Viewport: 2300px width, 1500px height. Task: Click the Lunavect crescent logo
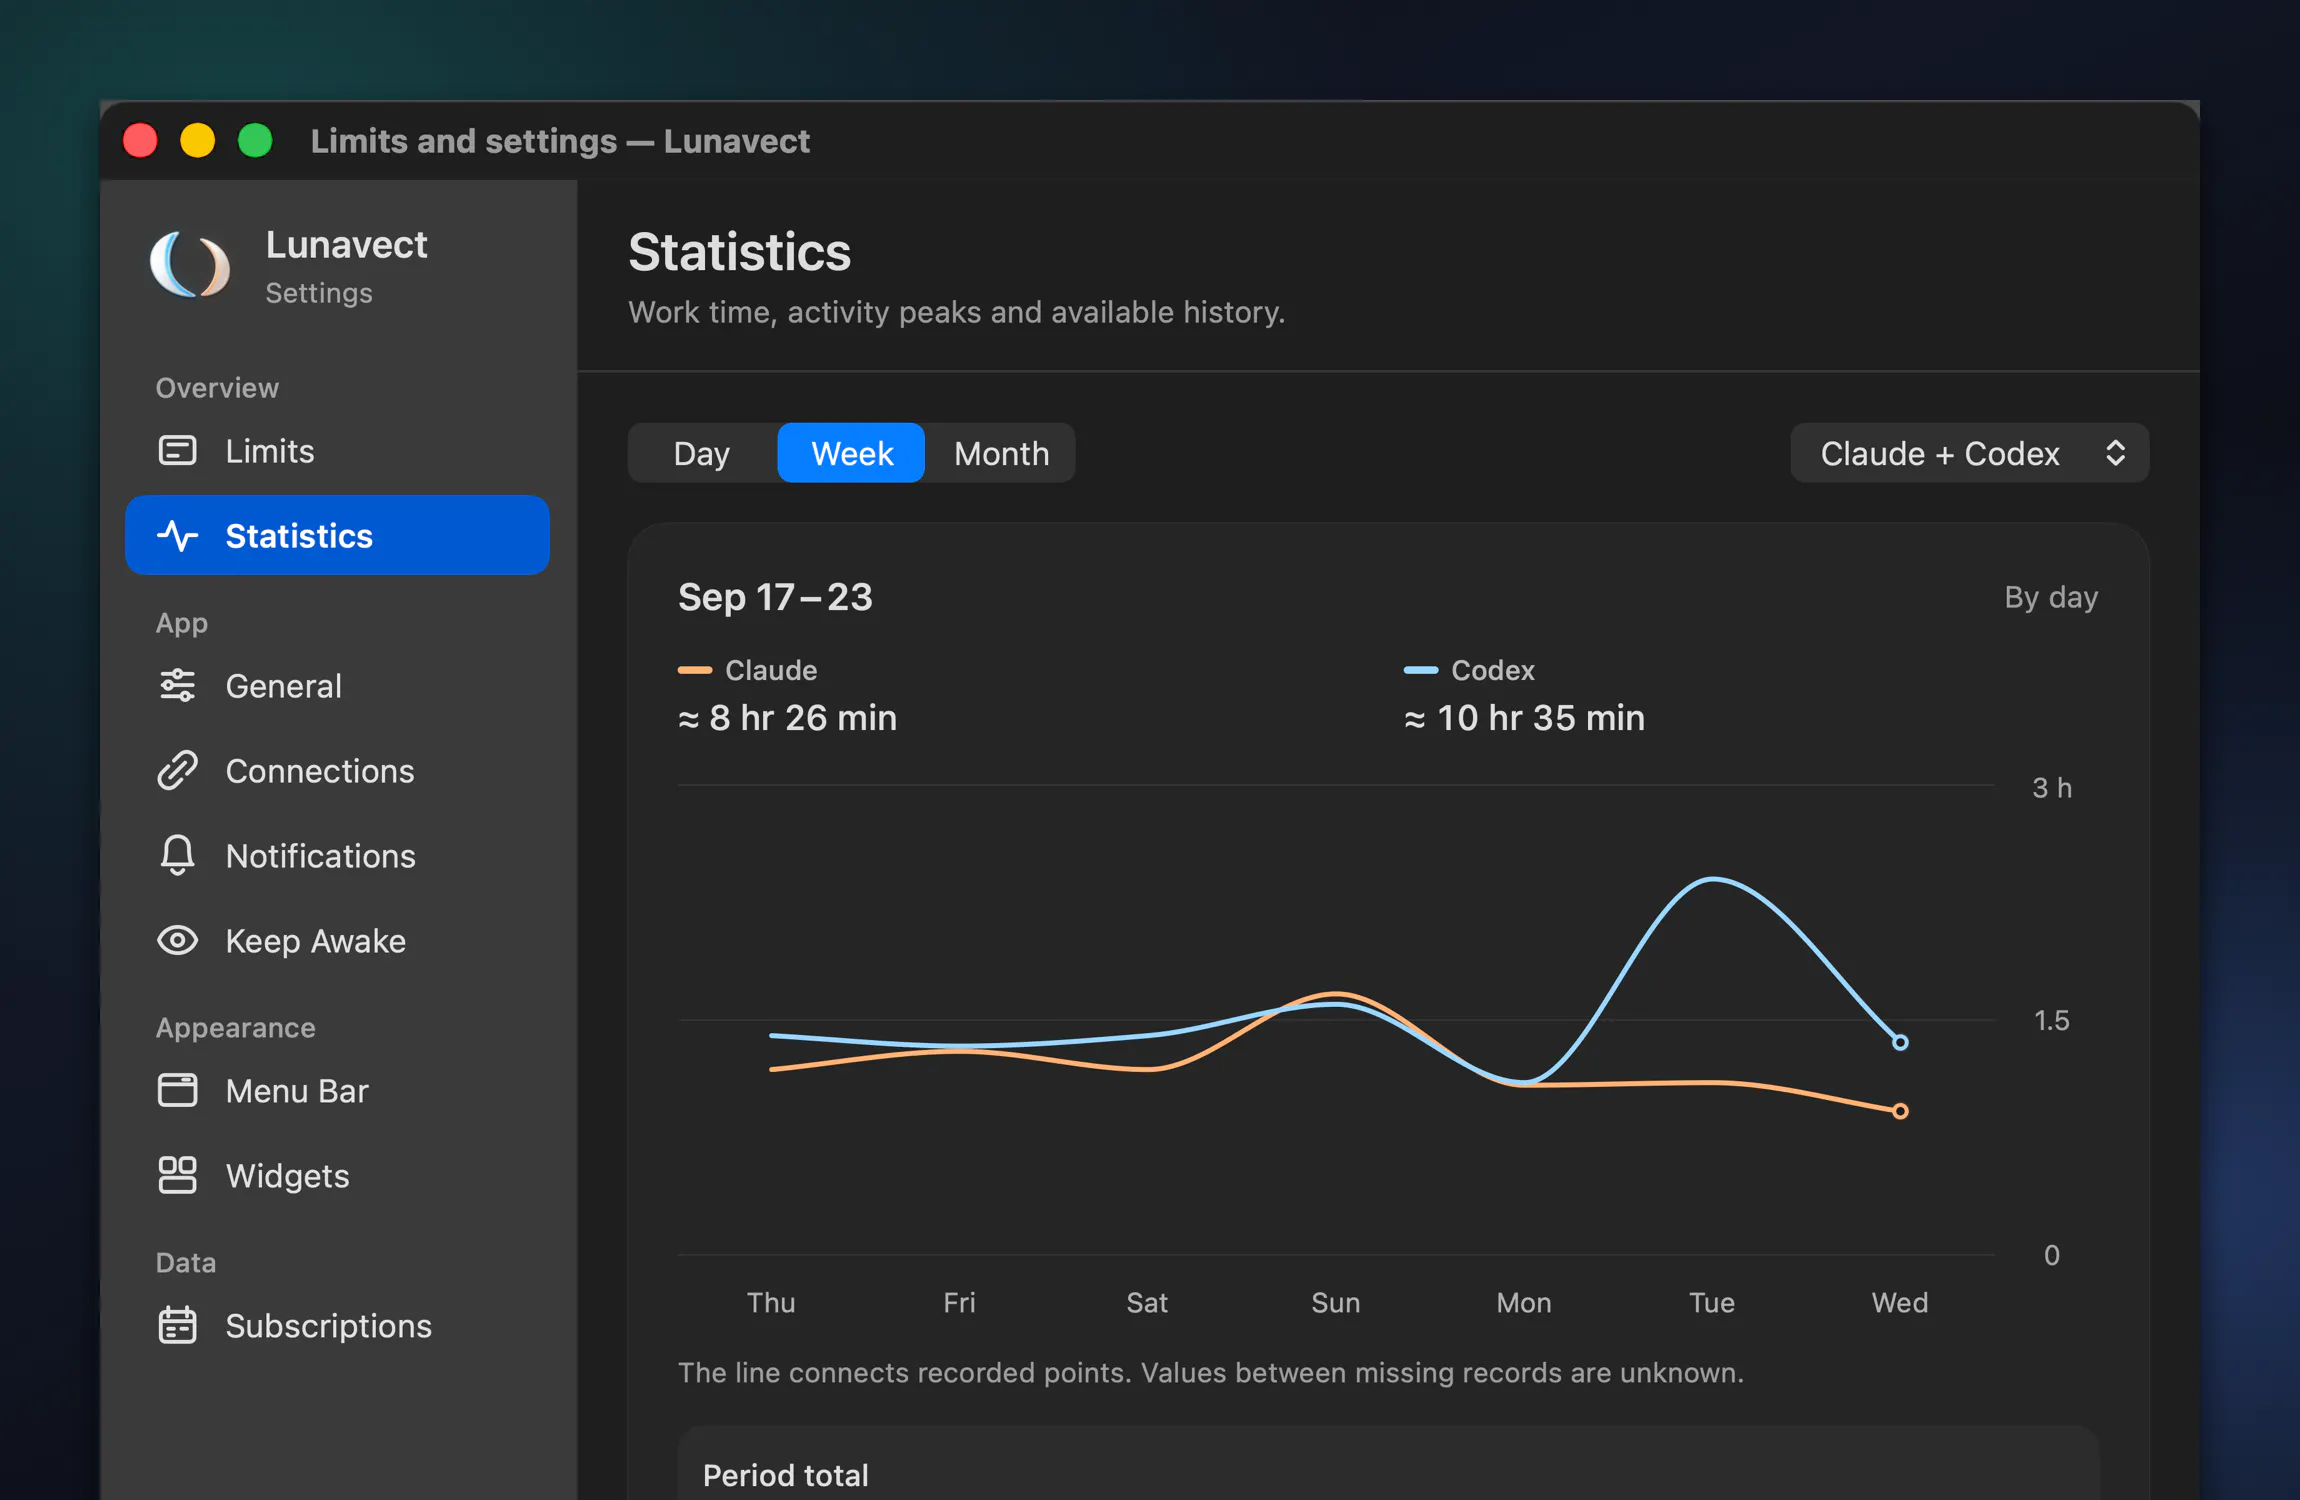click(x=190, y=265)
